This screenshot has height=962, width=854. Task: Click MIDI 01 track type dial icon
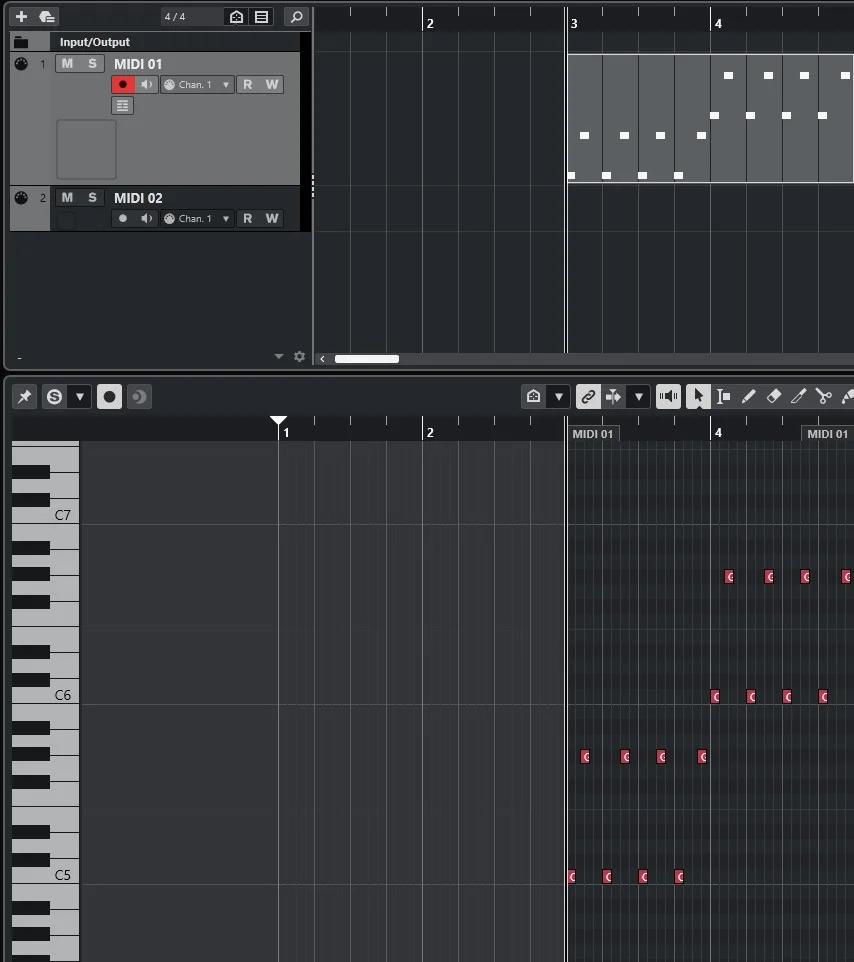(21, 64)
